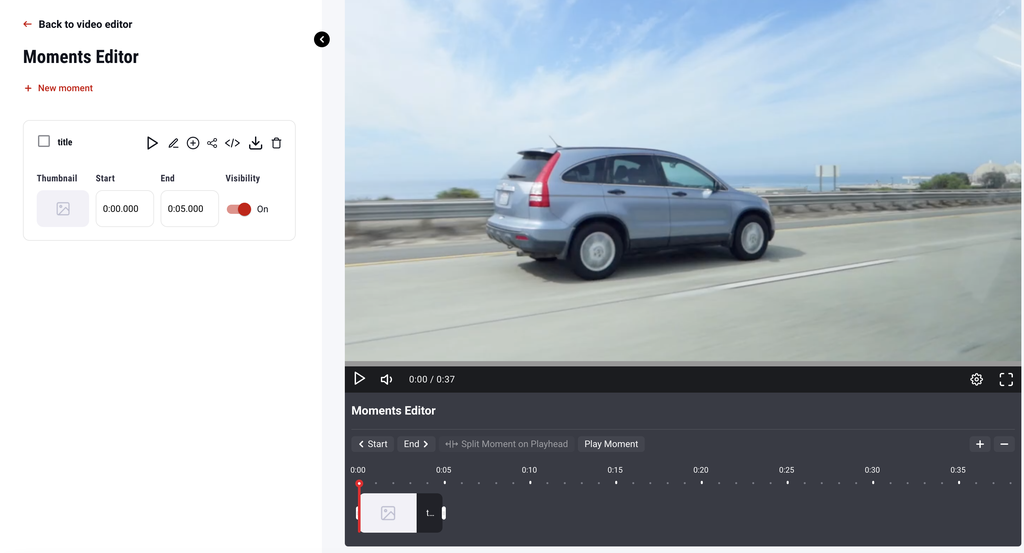Click the pencil edit icon for the moment

click(173, 143)
